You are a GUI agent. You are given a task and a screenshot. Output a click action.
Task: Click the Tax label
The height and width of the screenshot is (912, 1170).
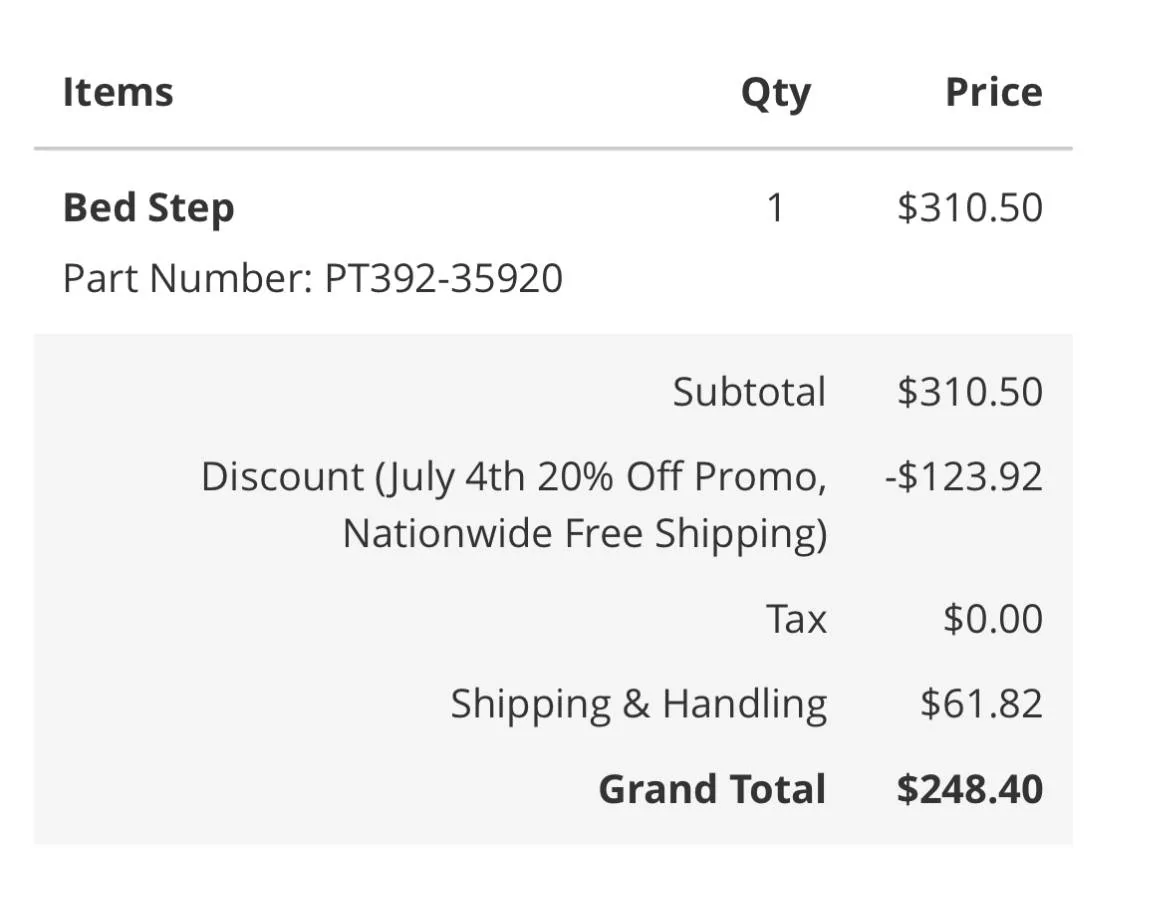(x=796, y=619)
